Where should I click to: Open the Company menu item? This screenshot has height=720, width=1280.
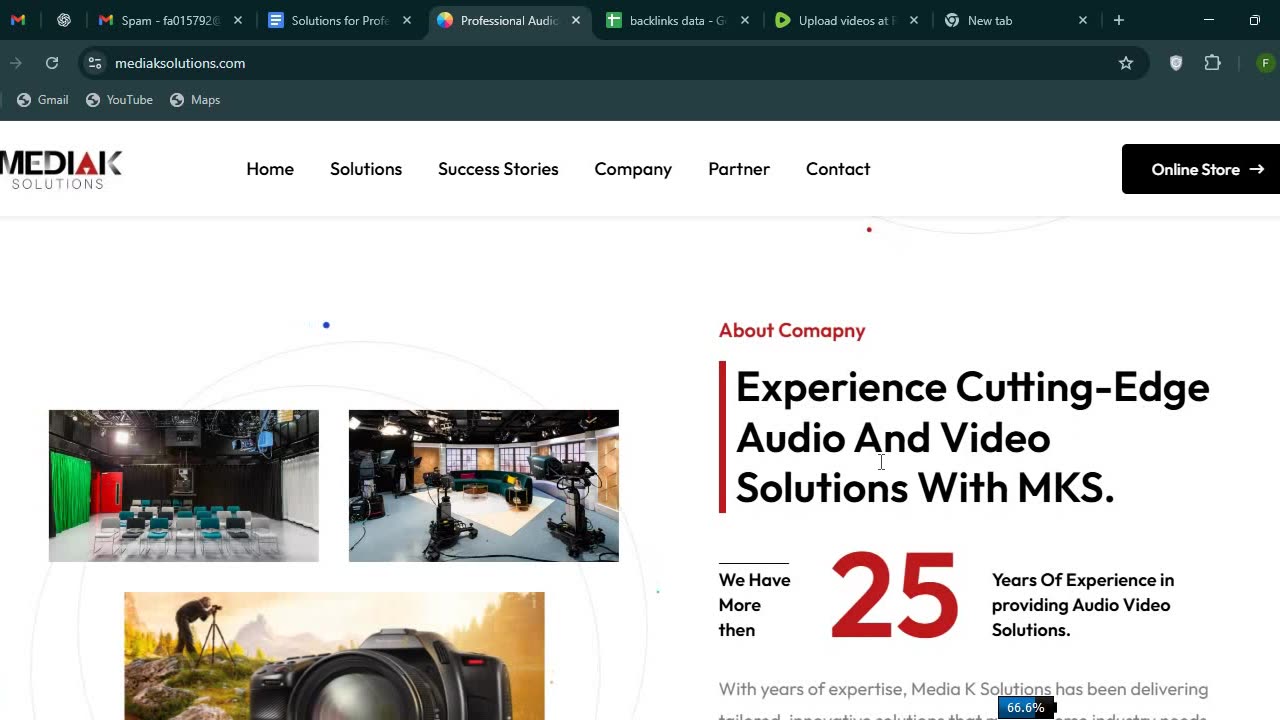pyautogui.click(x=633, y=169)
